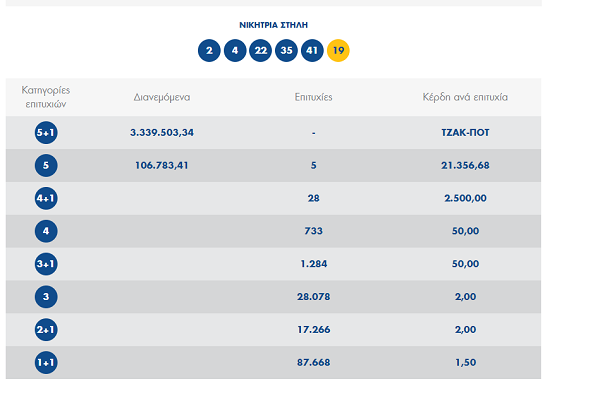Image resolution: width=600 pixels, height=403 pixels.
Task: Click the winning number ball 22
Action: (x=261, y=50)
